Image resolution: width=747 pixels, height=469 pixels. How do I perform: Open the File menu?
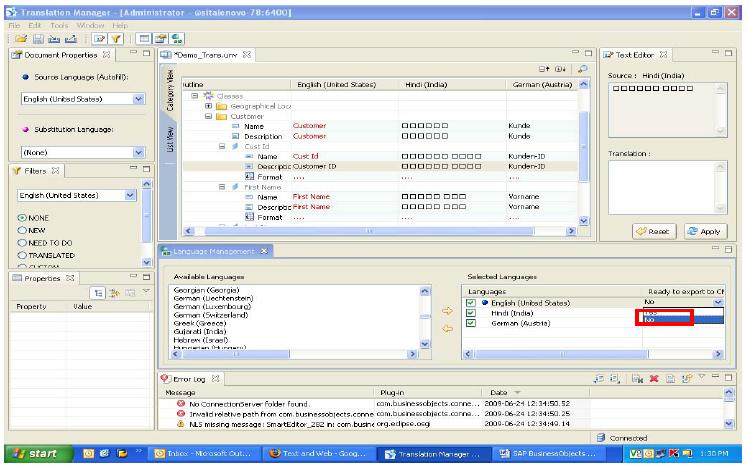click(14, 25)
